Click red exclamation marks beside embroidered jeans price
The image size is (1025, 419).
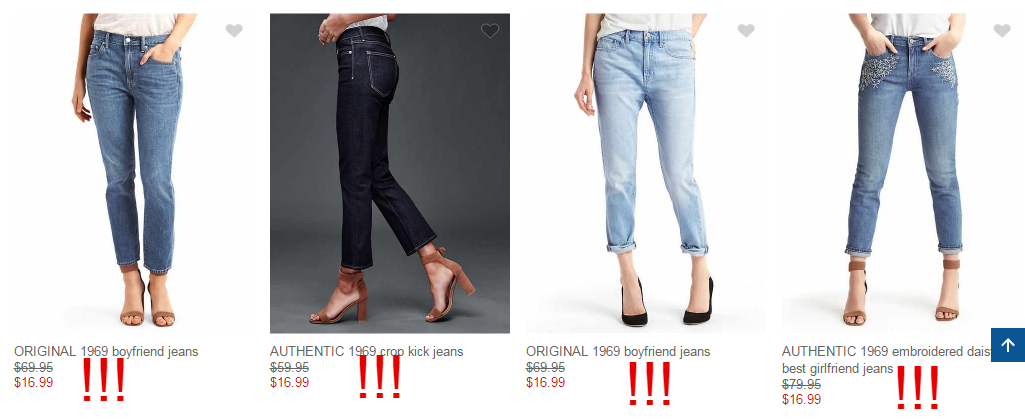tap(917, 388)
